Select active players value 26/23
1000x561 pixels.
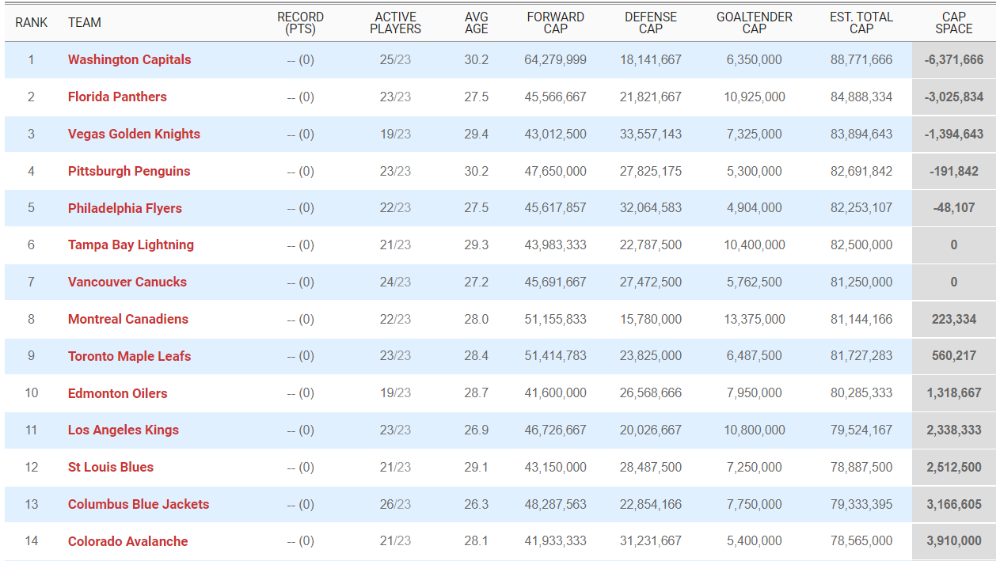point(395,504)
